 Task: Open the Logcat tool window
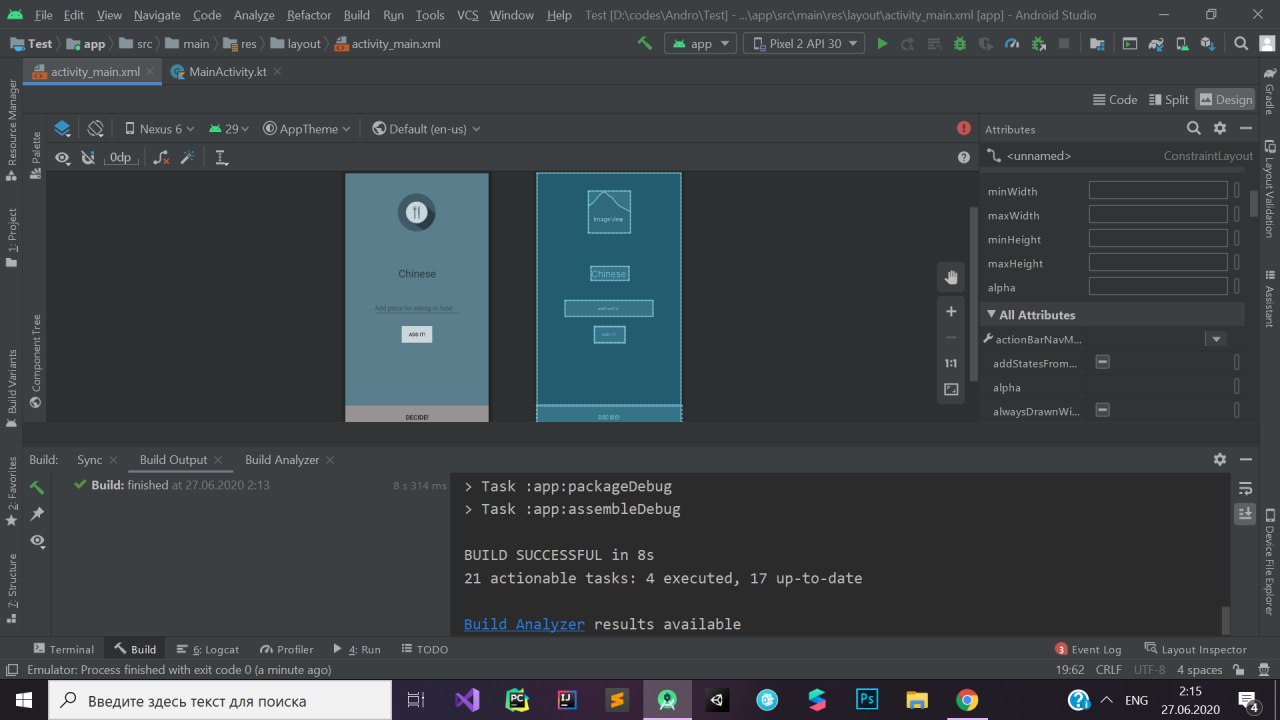(x=208, y=649)
